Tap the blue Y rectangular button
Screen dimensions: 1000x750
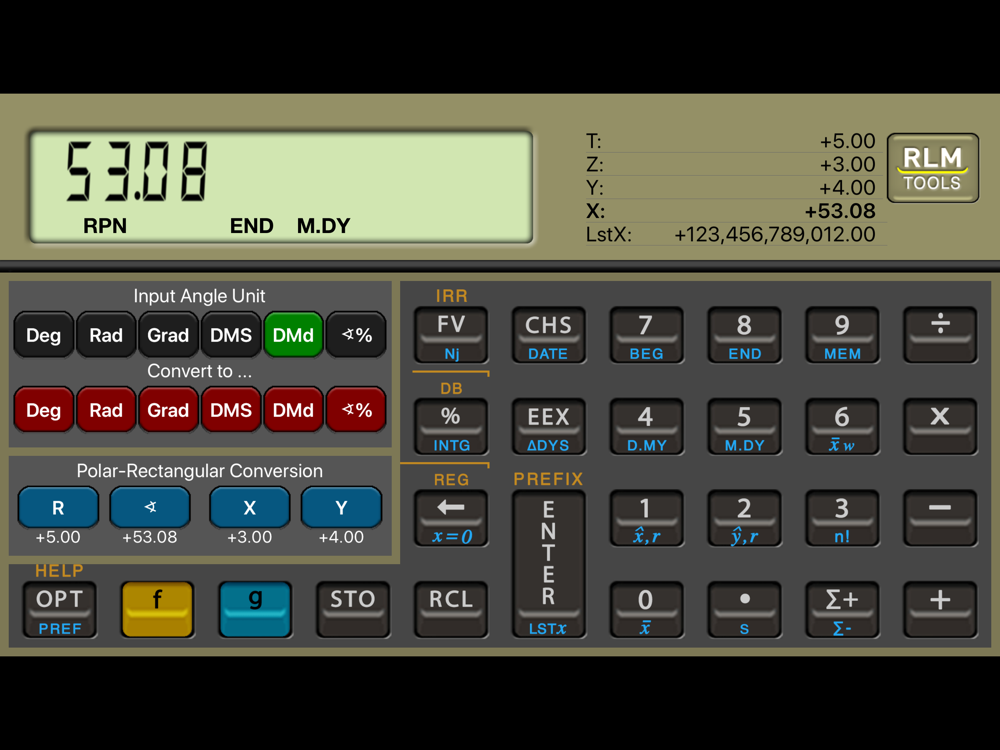(341, 508)
